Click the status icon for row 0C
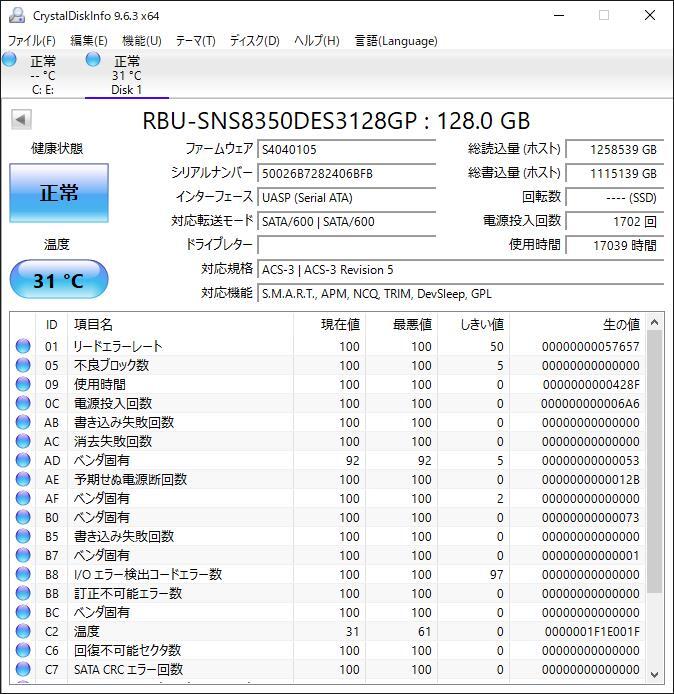This screenshot has width=674, height=694. (x=23, y=403)
